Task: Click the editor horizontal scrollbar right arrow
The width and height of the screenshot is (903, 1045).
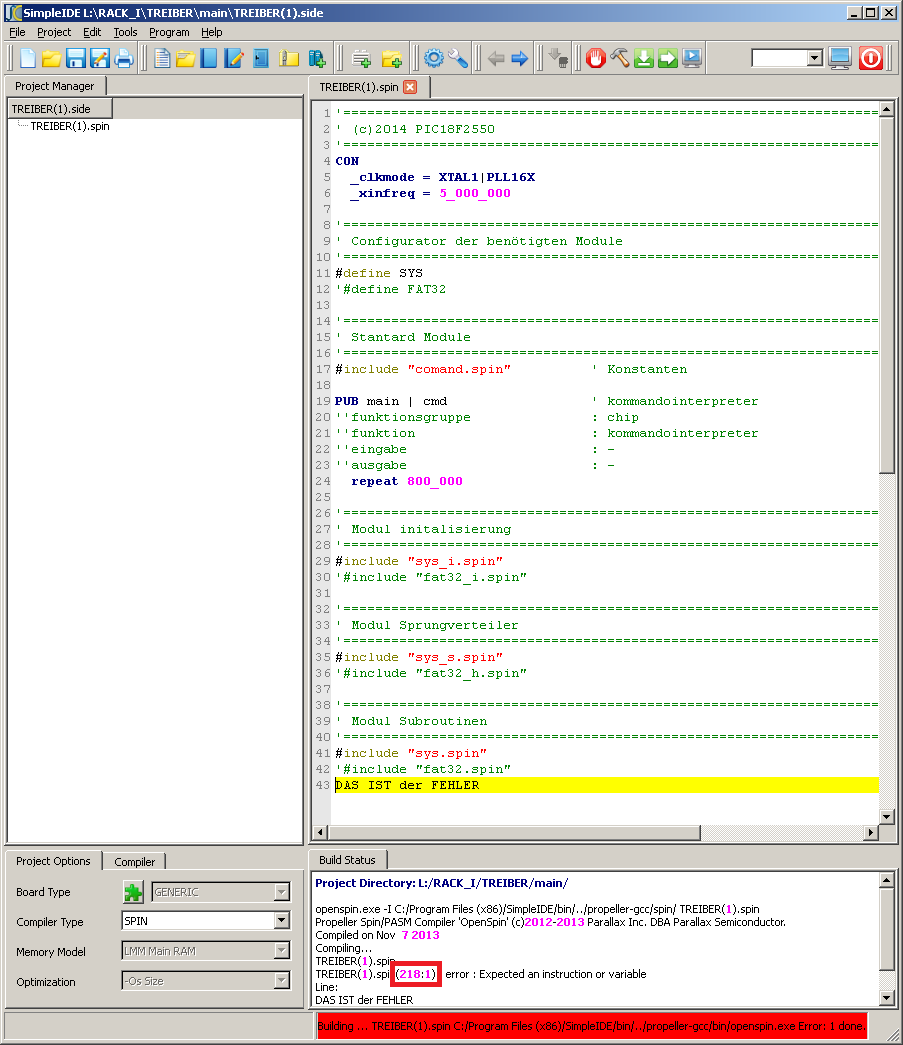Action: point(870,833)
